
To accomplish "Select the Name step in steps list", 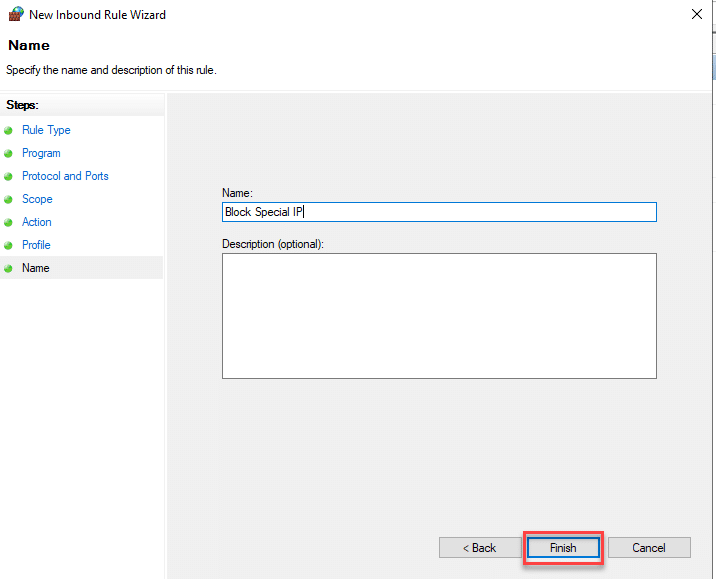I will tap(36, 268).
